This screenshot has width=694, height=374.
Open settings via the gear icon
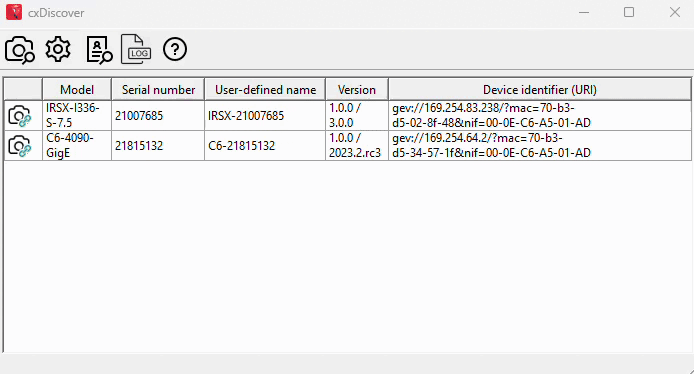pyautogui.click(x=58, y=49)
